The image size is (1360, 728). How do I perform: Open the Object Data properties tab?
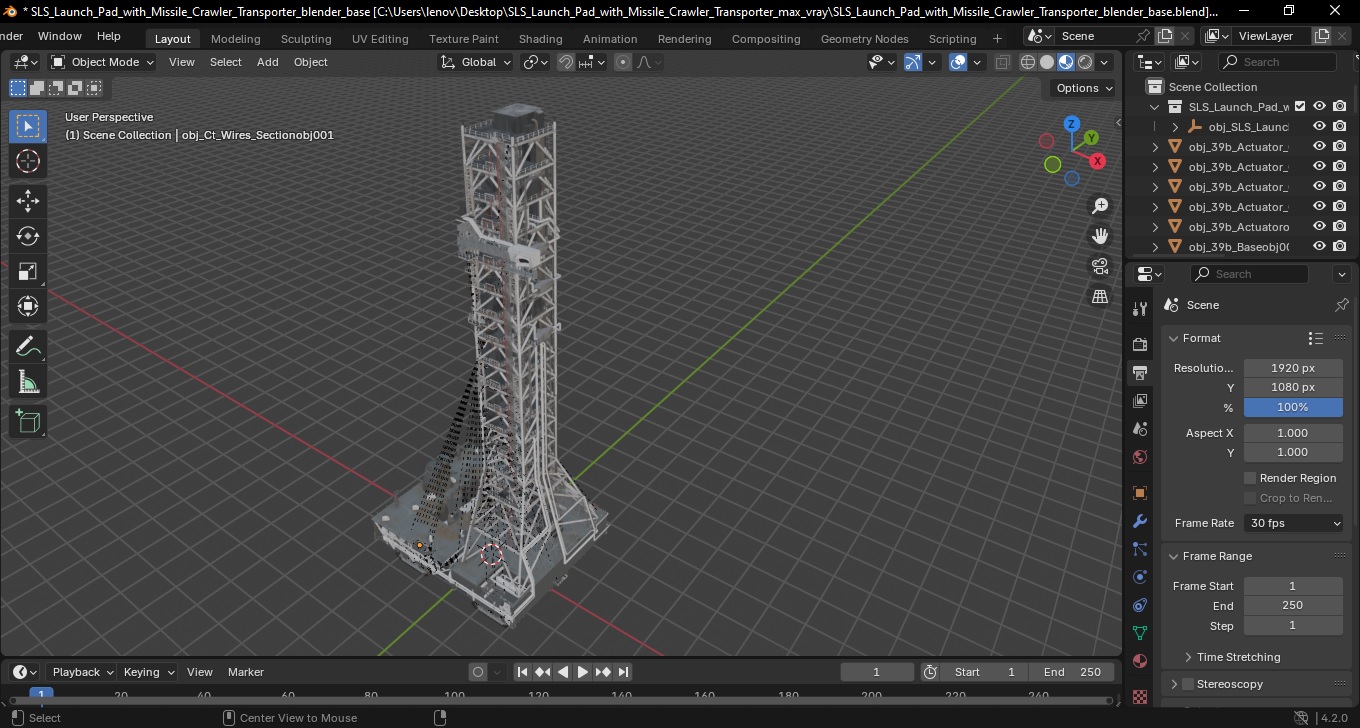click(x=1140, y=633)
